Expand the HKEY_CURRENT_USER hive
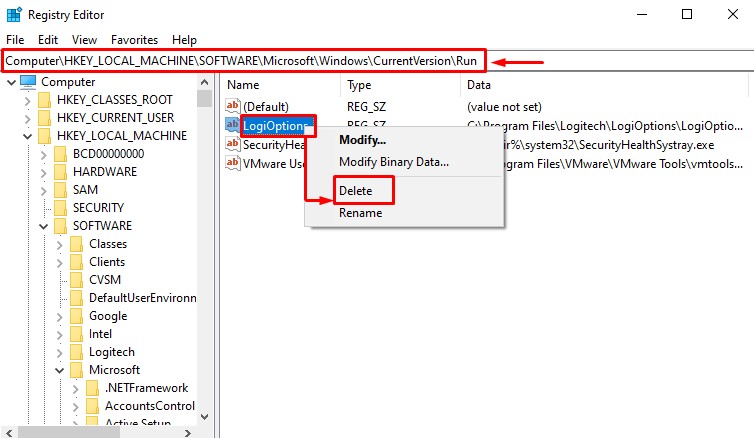Screen dimensions: 754x438 (x=27, y=118)
